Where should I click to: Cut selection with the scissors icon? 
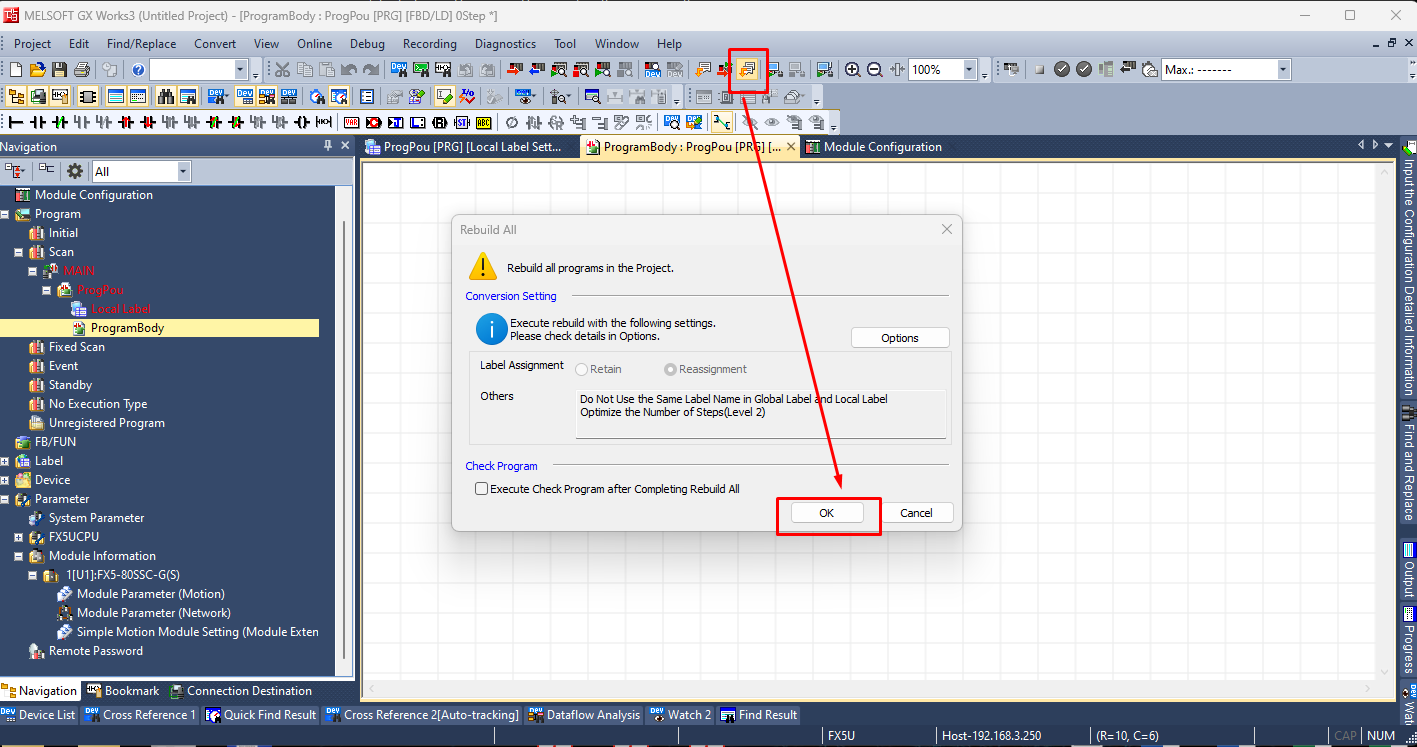pos(282,70)
